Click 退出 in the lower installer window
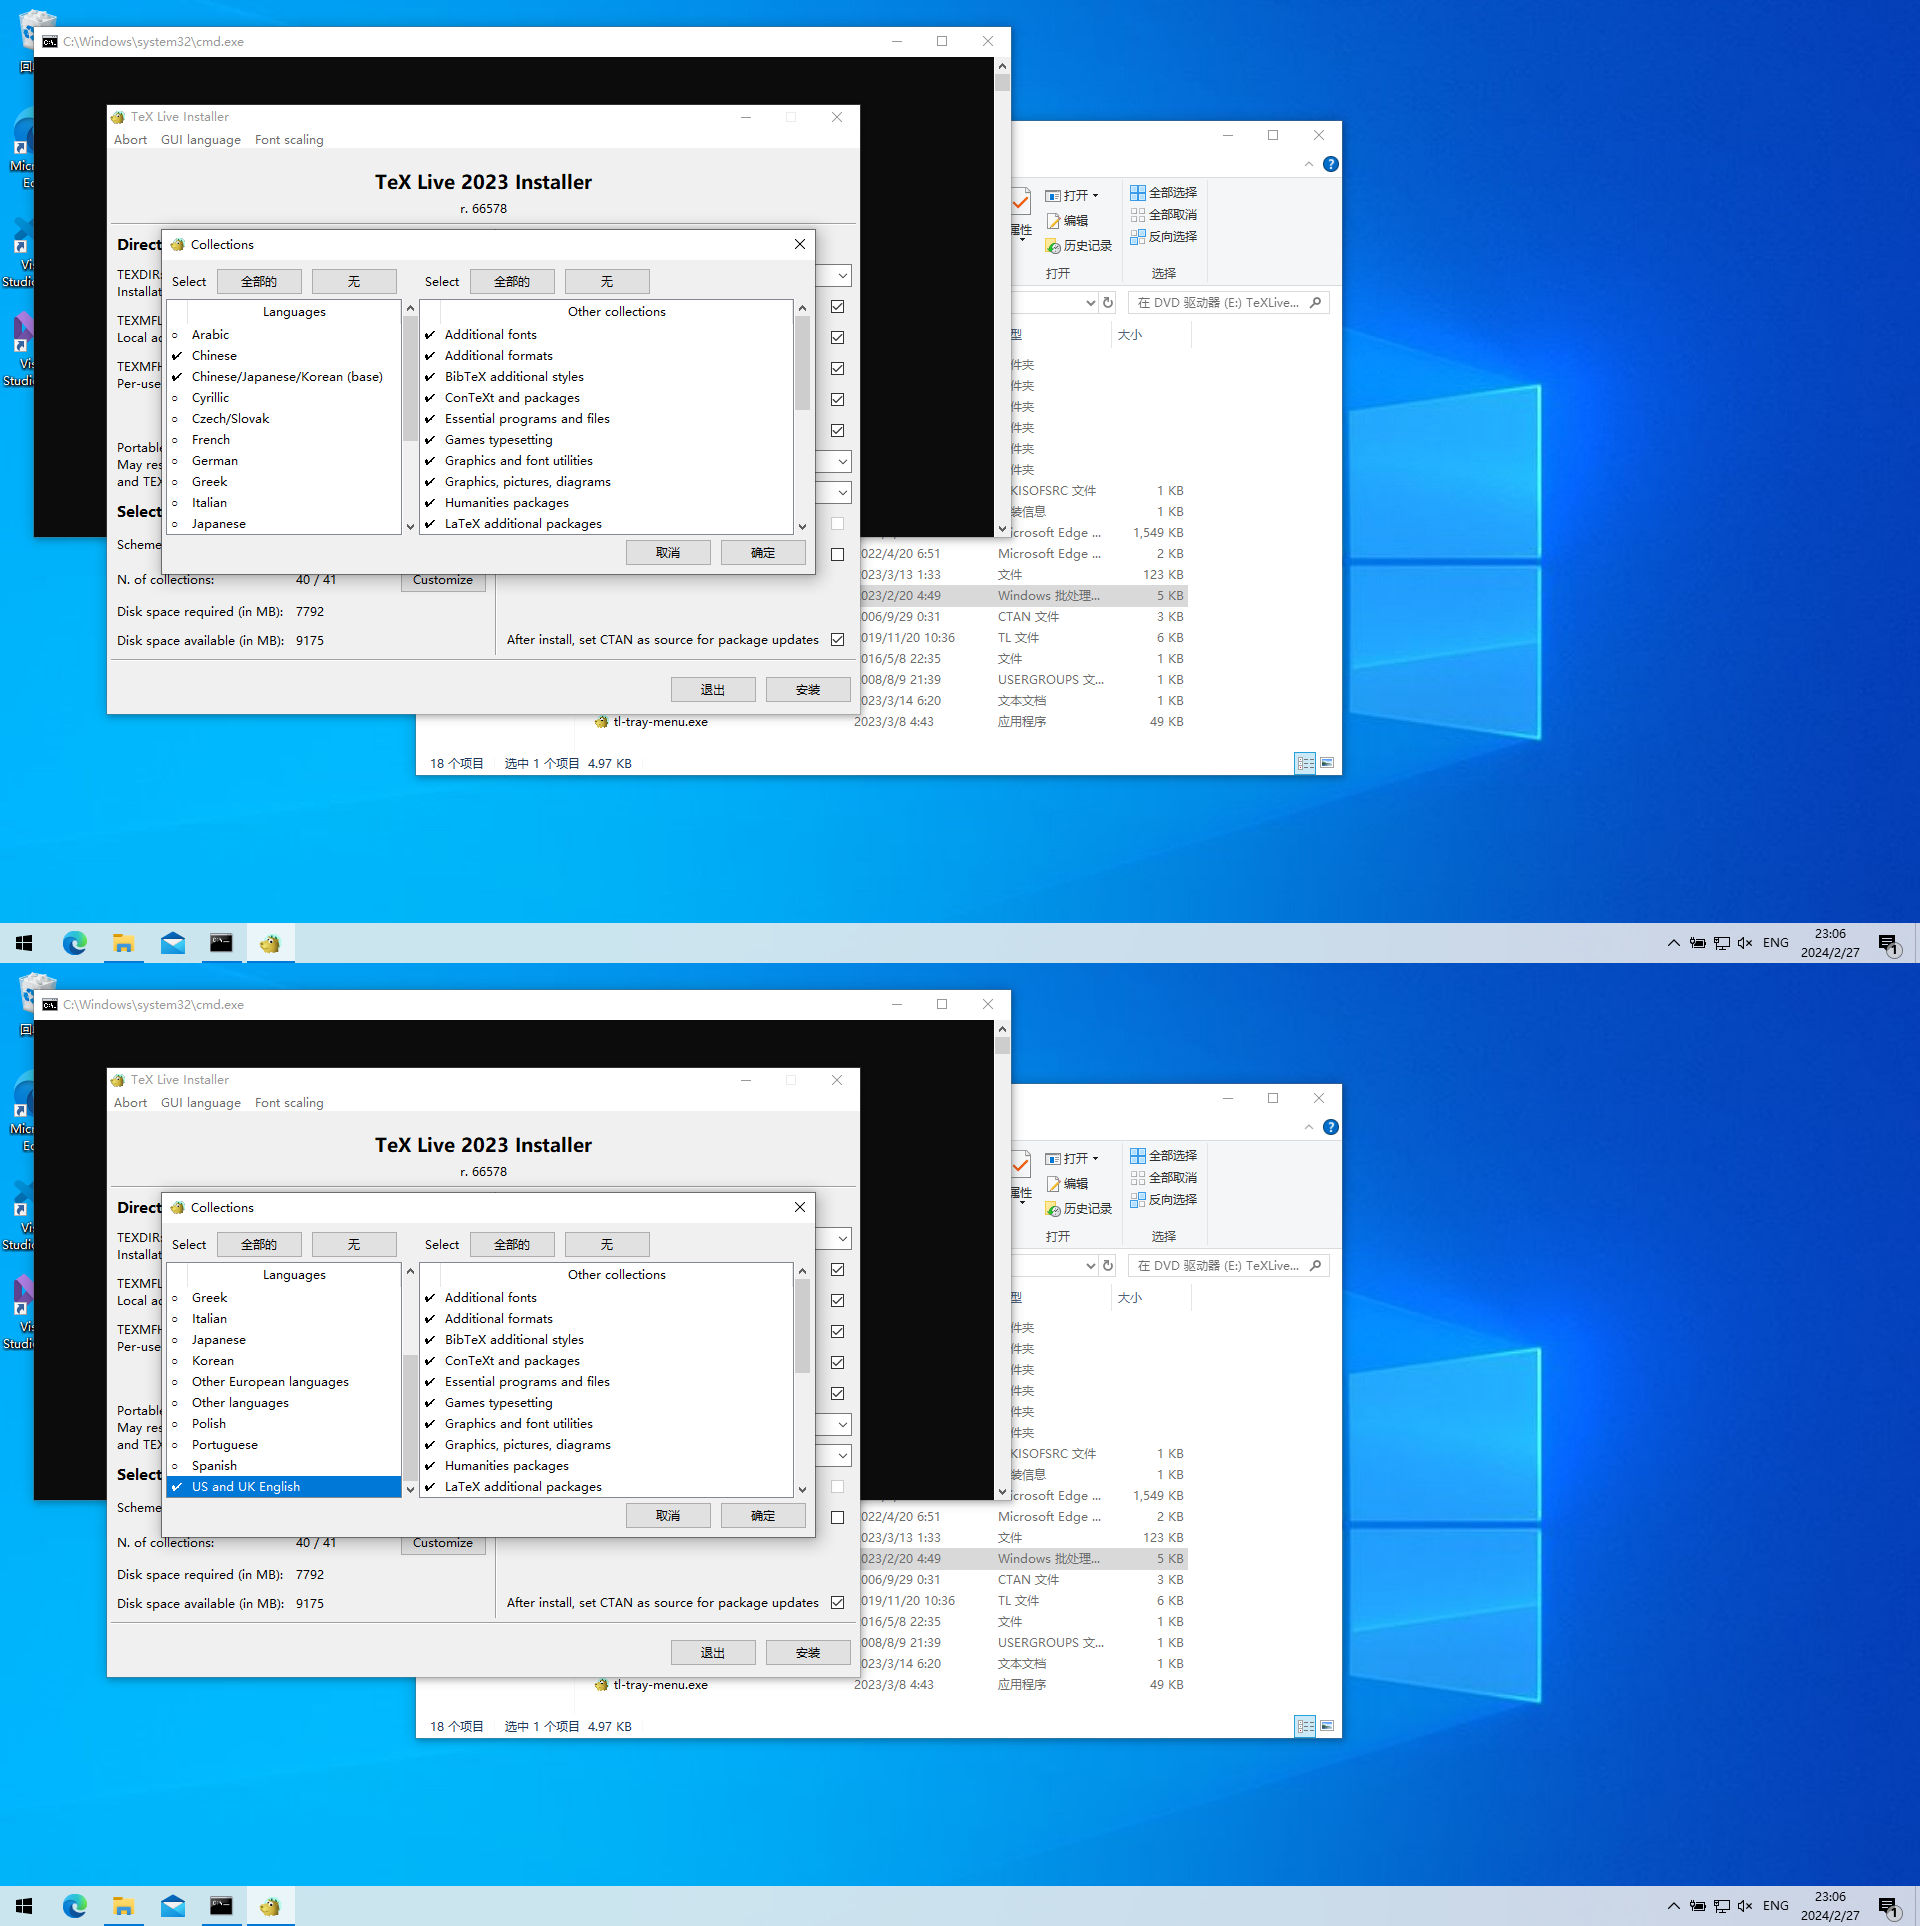This screenshot has width=1920, height=1926. click(x=713, y=1653)
